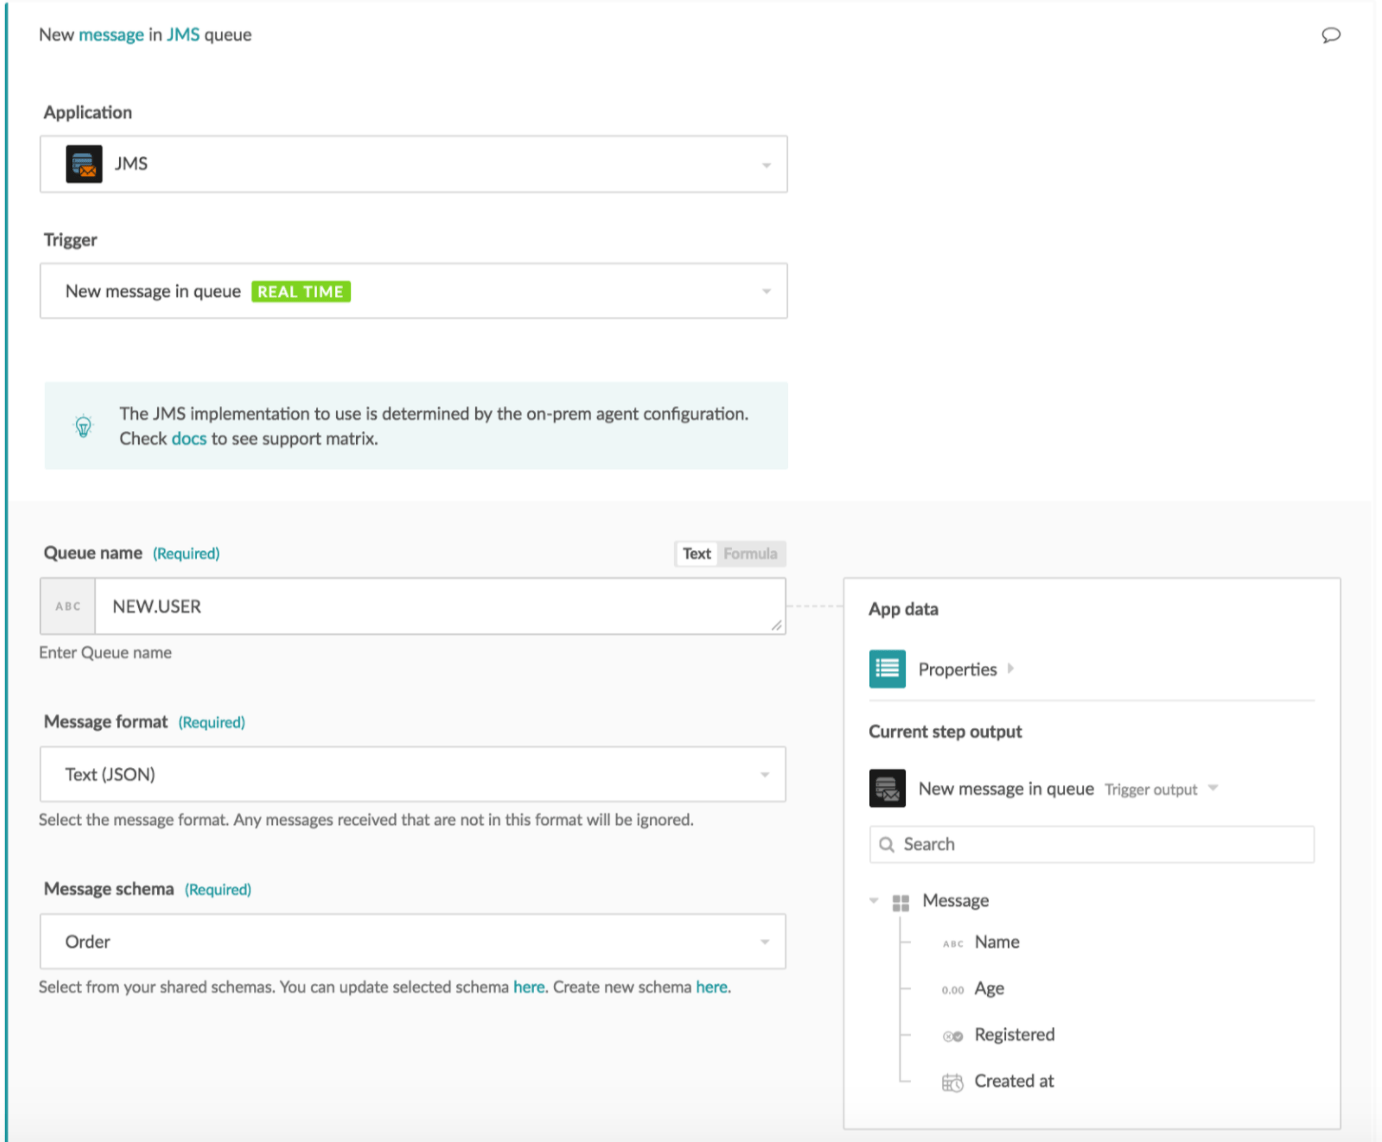Click the Queue name input field

[438, 606]
